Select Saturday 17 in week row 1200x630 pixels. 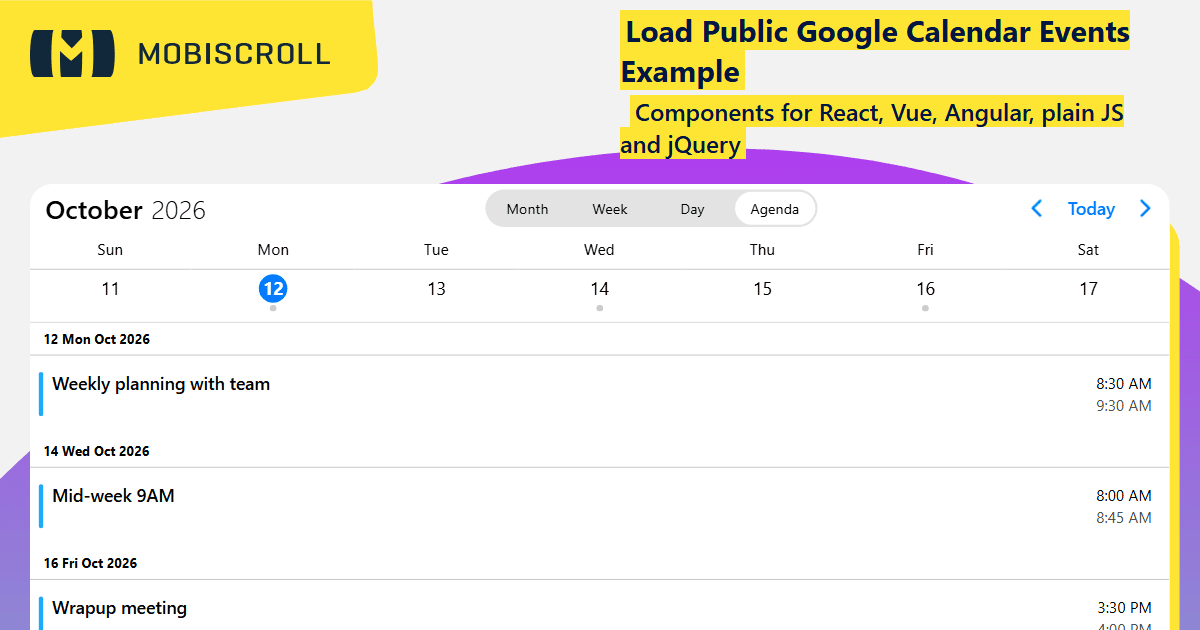(x=1088, y=289)
